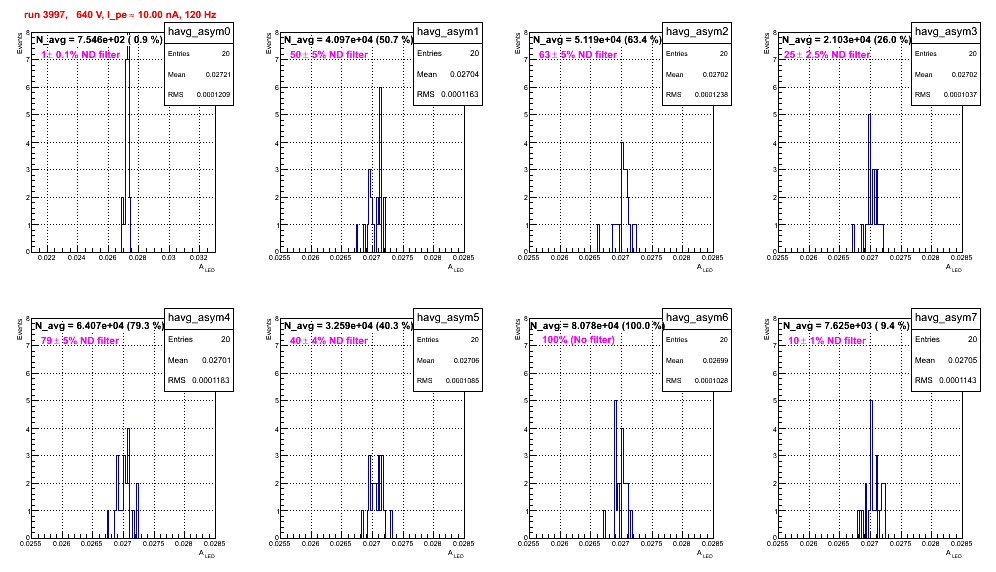
Task: Click Mean value 0.02705 in havg_asym7
Action: (962, 360)
